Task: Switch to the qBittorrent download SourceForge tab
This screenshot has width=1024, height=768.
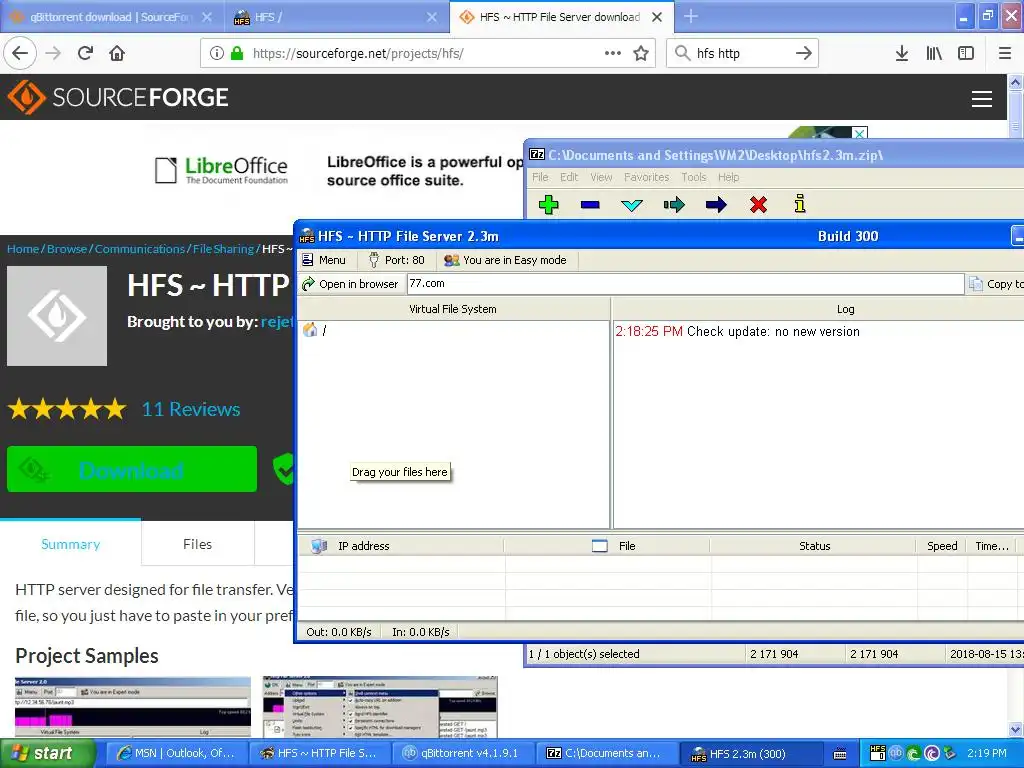Action: tap(112, 17)
